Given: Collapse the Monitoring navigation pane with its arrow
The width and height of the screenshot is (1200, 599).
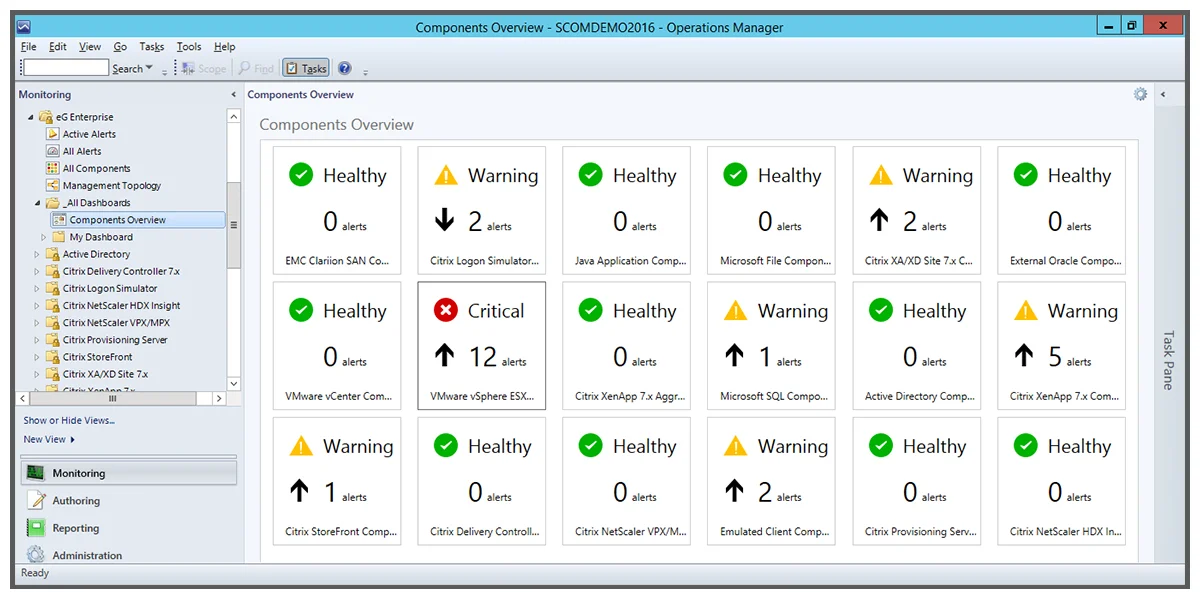Looking at the screenshot, I should coord(234,94).
